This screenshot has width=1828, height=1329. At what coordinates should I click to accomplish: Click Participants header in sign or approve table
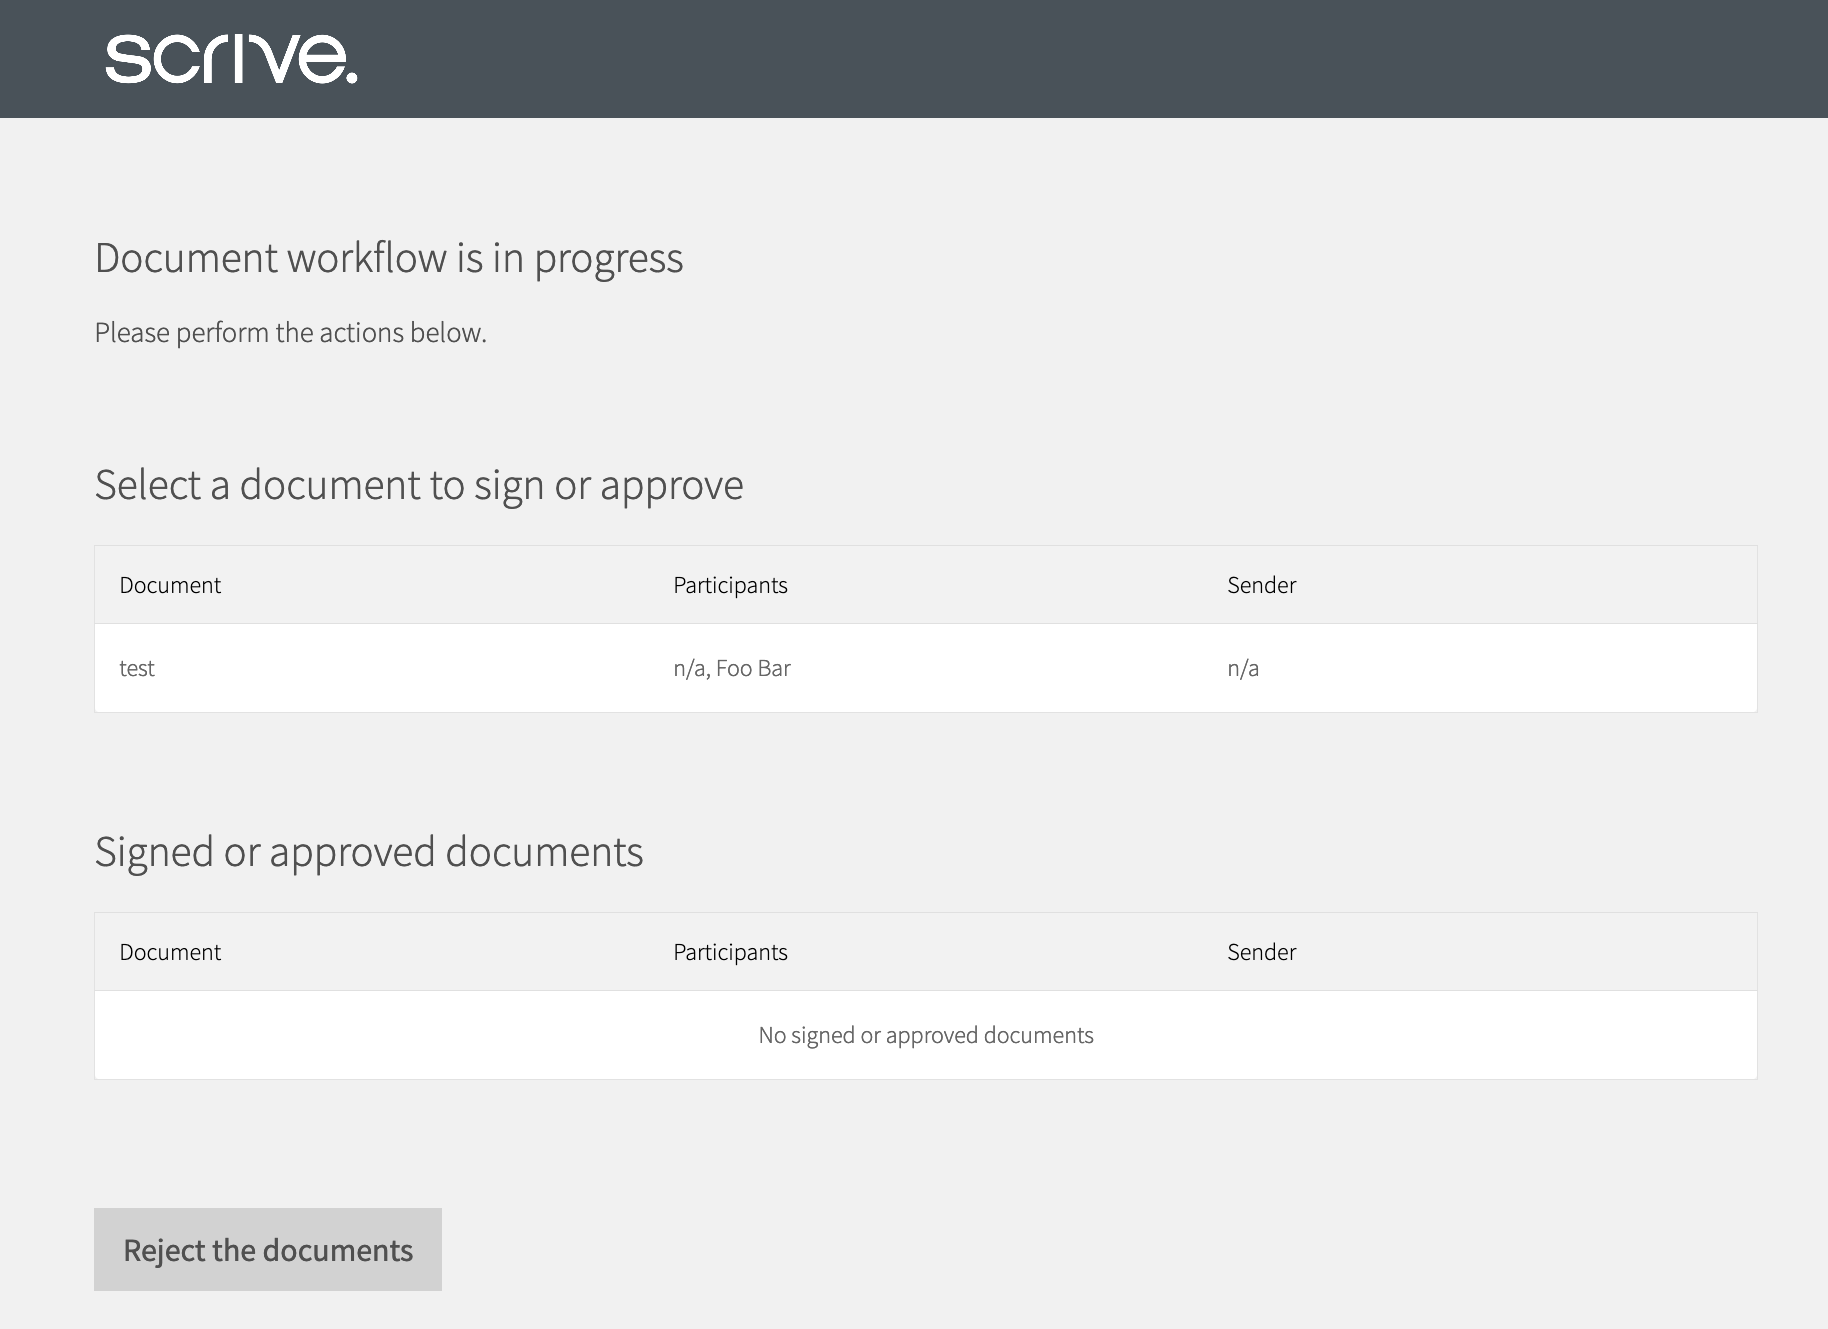point(730,585)
